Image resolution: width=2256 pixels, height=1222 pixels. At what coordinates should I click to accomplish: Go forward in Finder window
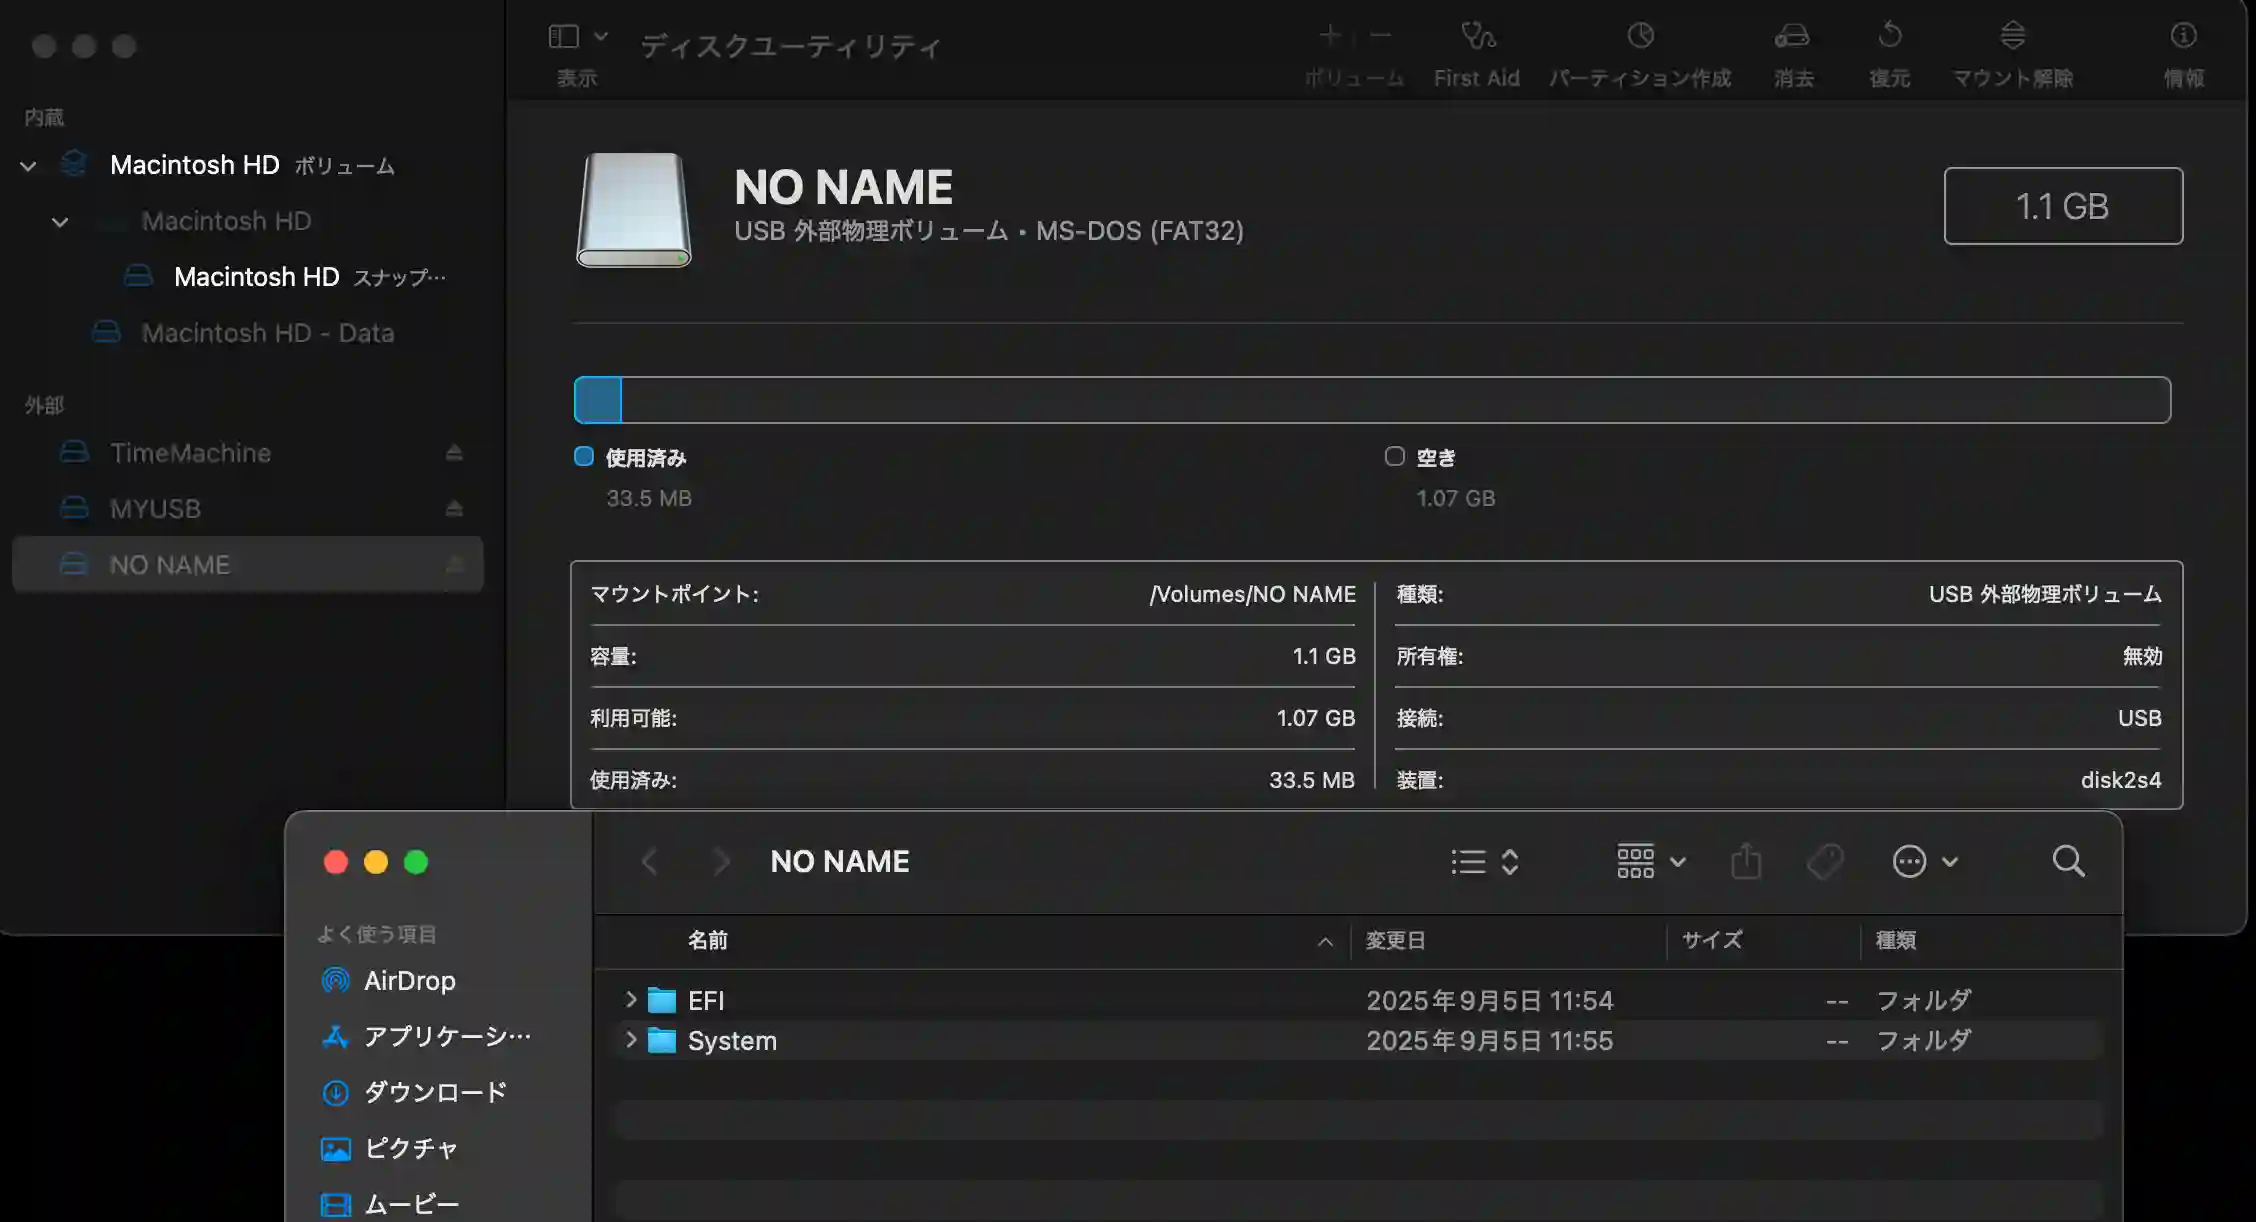click(x=721, y=861)
